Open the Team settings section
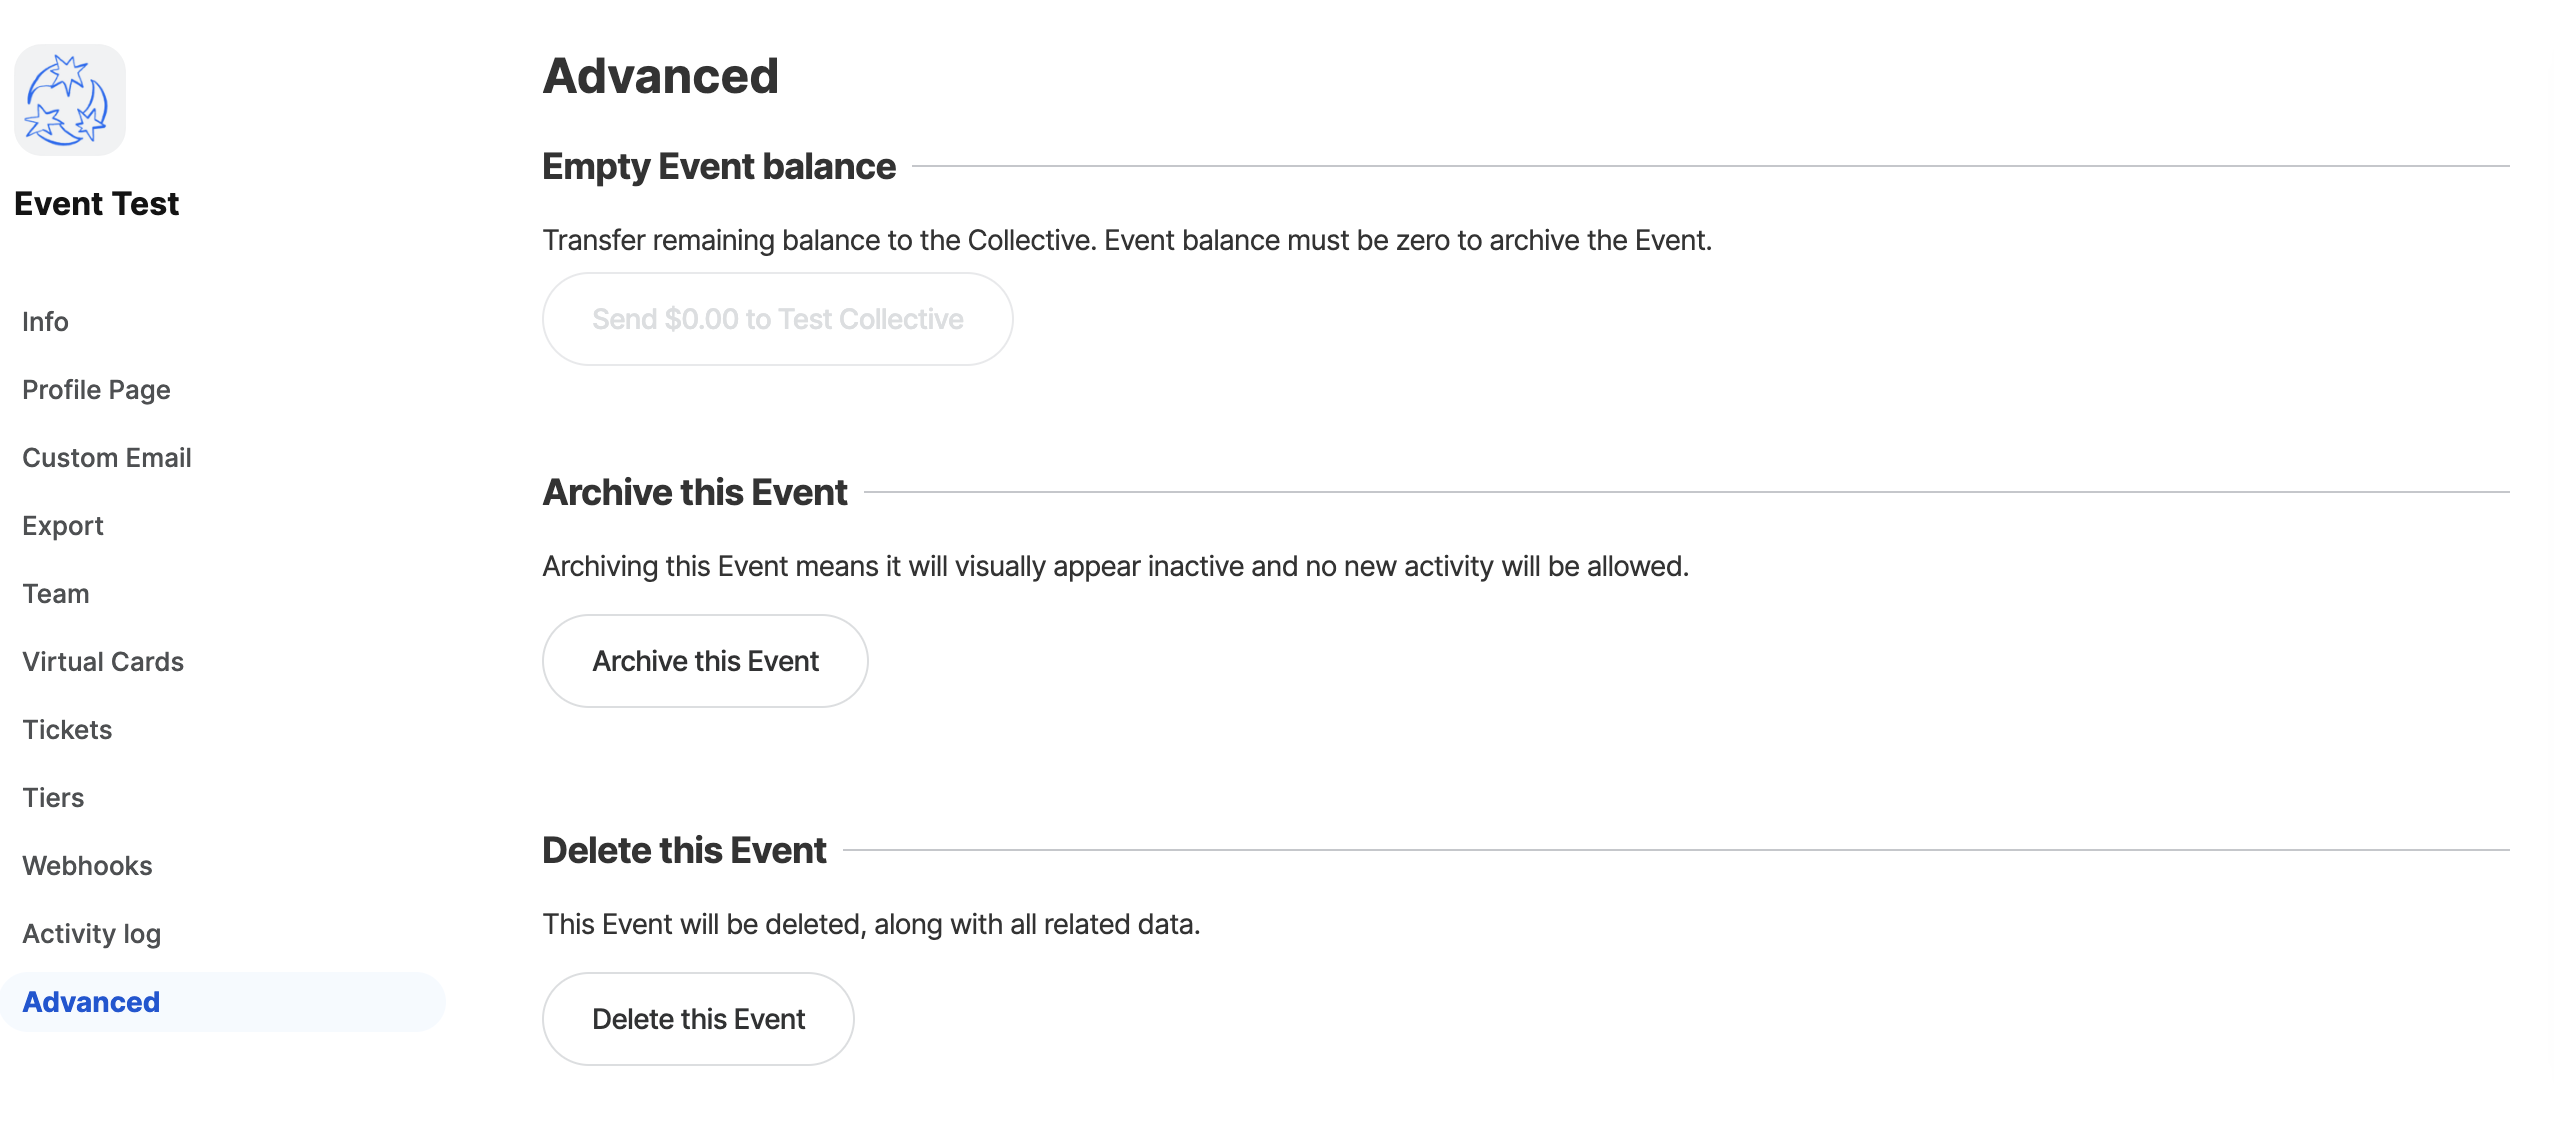The width and height of the screenshot is (2554, 1136). [x=56, y=594]
